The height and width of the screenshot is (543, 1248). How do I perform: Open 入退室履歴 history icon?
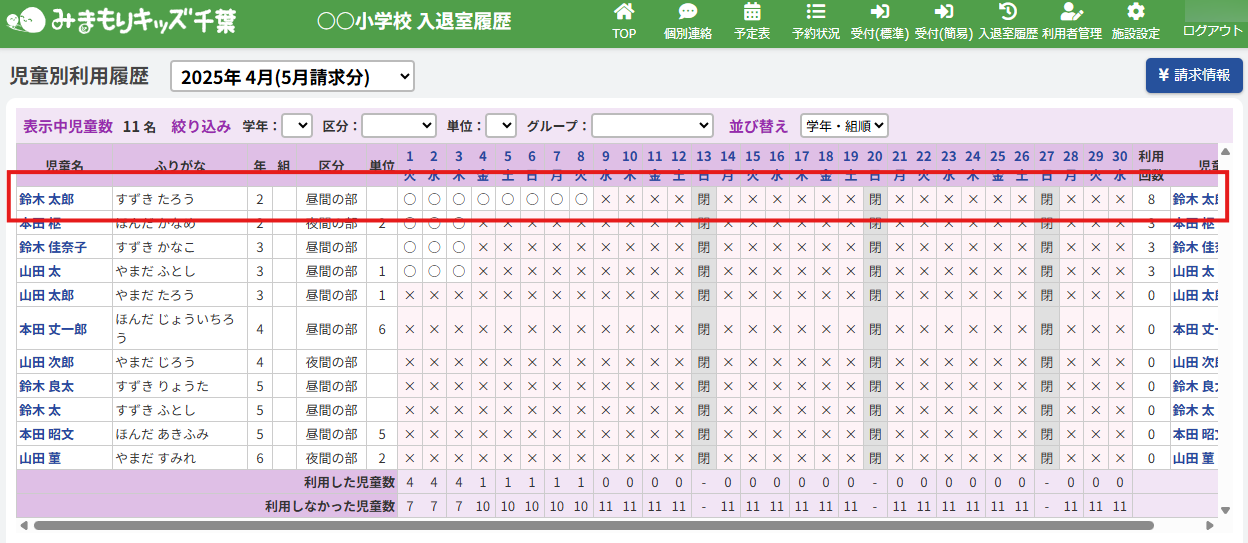(x=1008, y=13)
